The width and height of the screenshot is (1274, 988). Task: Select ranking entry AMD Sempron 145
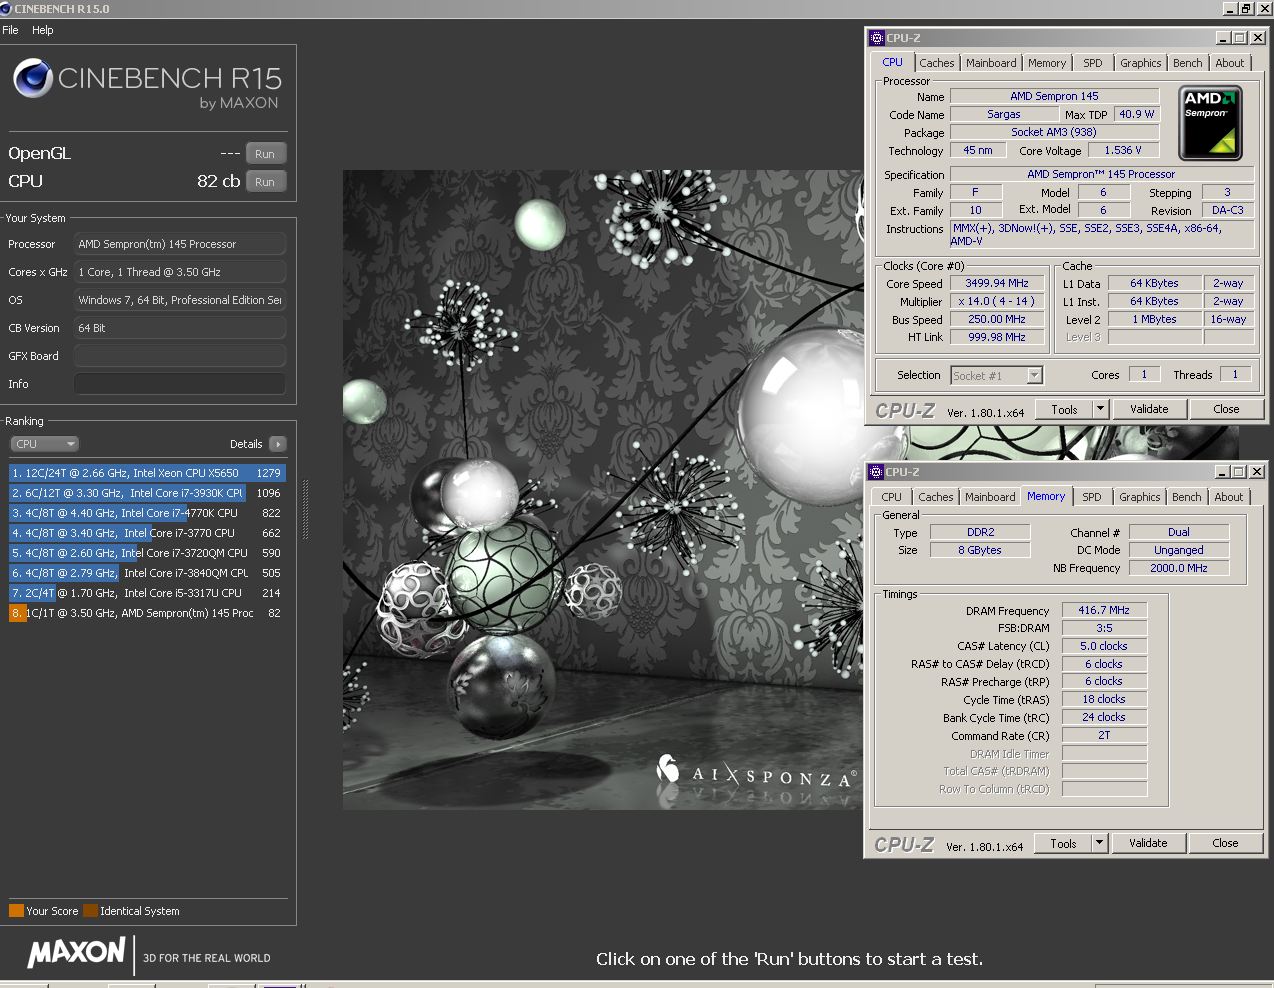[147, 613]
